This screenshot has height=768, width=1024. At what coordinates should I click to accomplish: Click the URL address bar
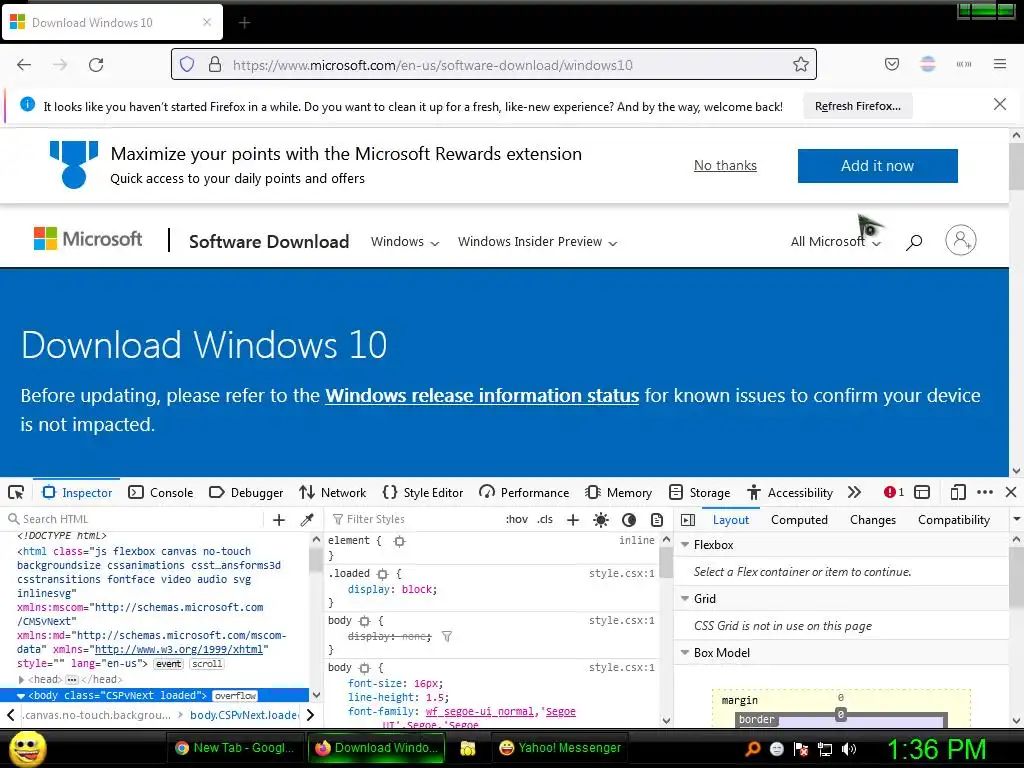click(x=494, y=65)
